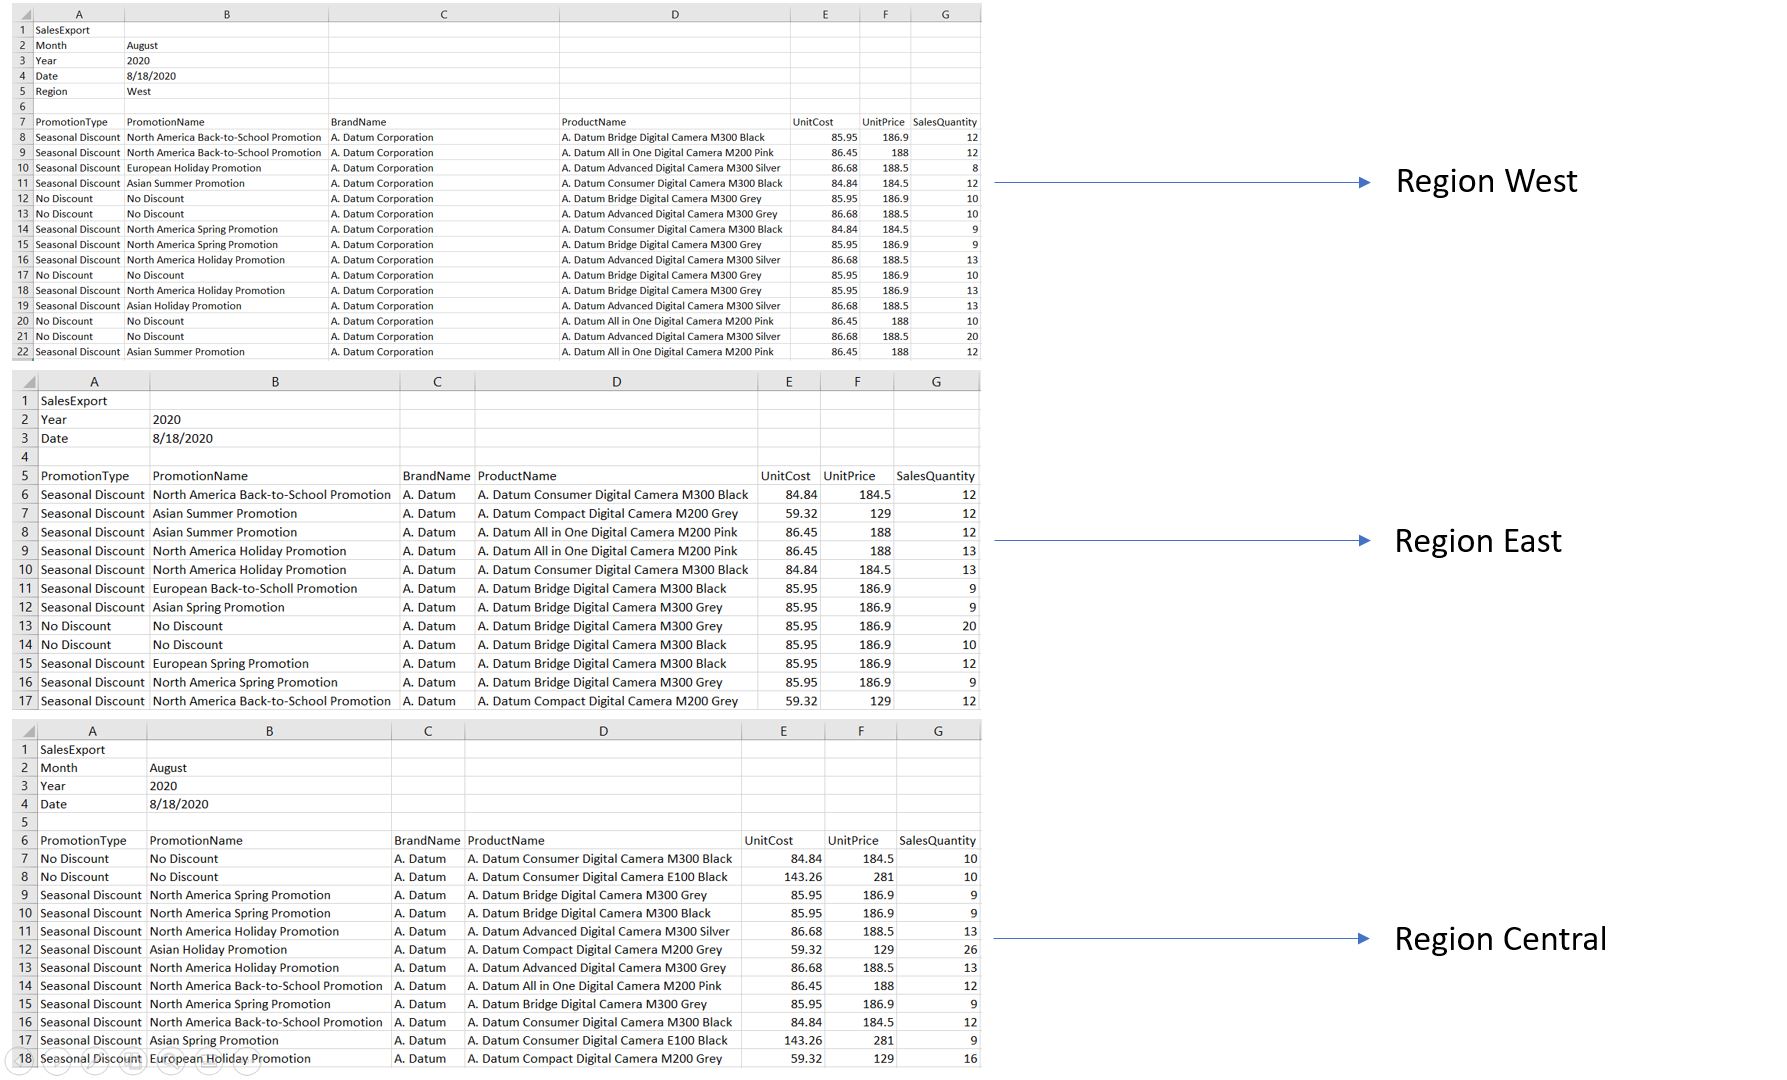Click 'No Discount' in cell A12 of West sheet

(64, 199)
